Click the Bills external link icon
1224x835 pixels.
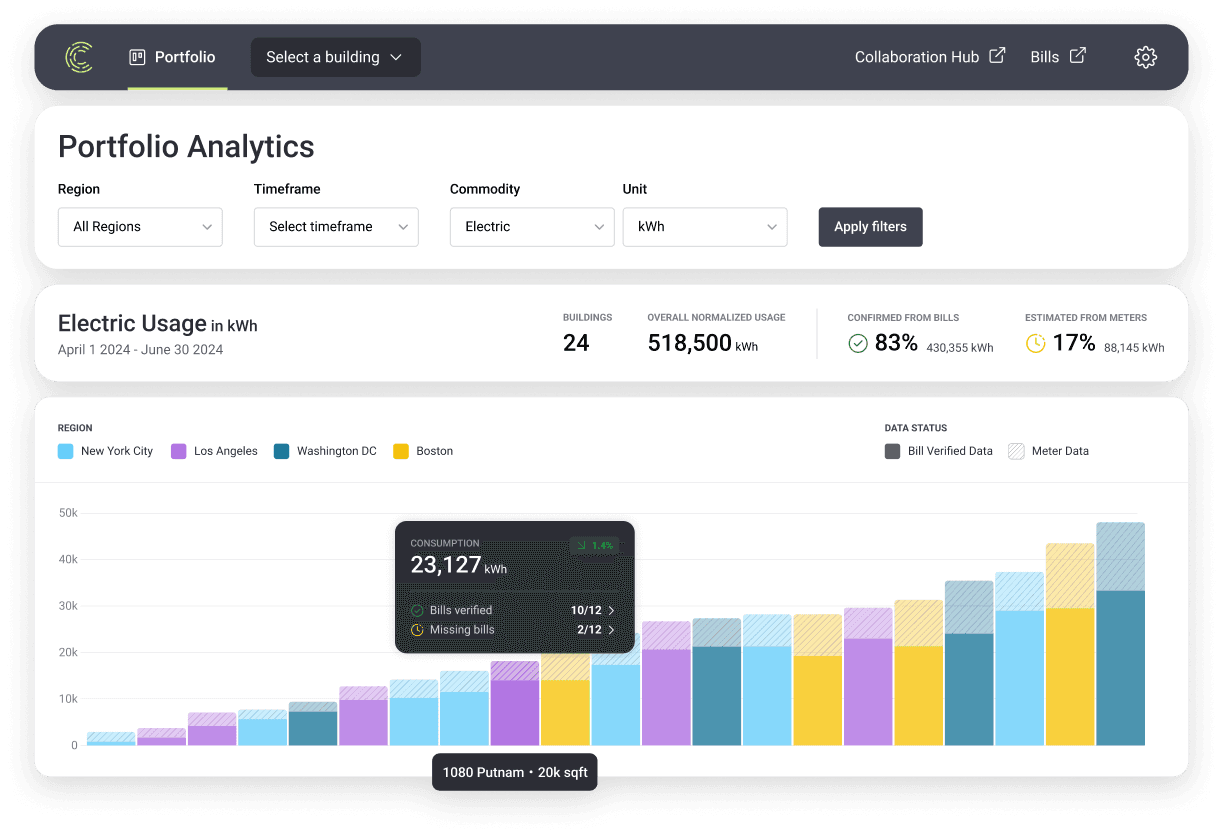click(1077, 56)
